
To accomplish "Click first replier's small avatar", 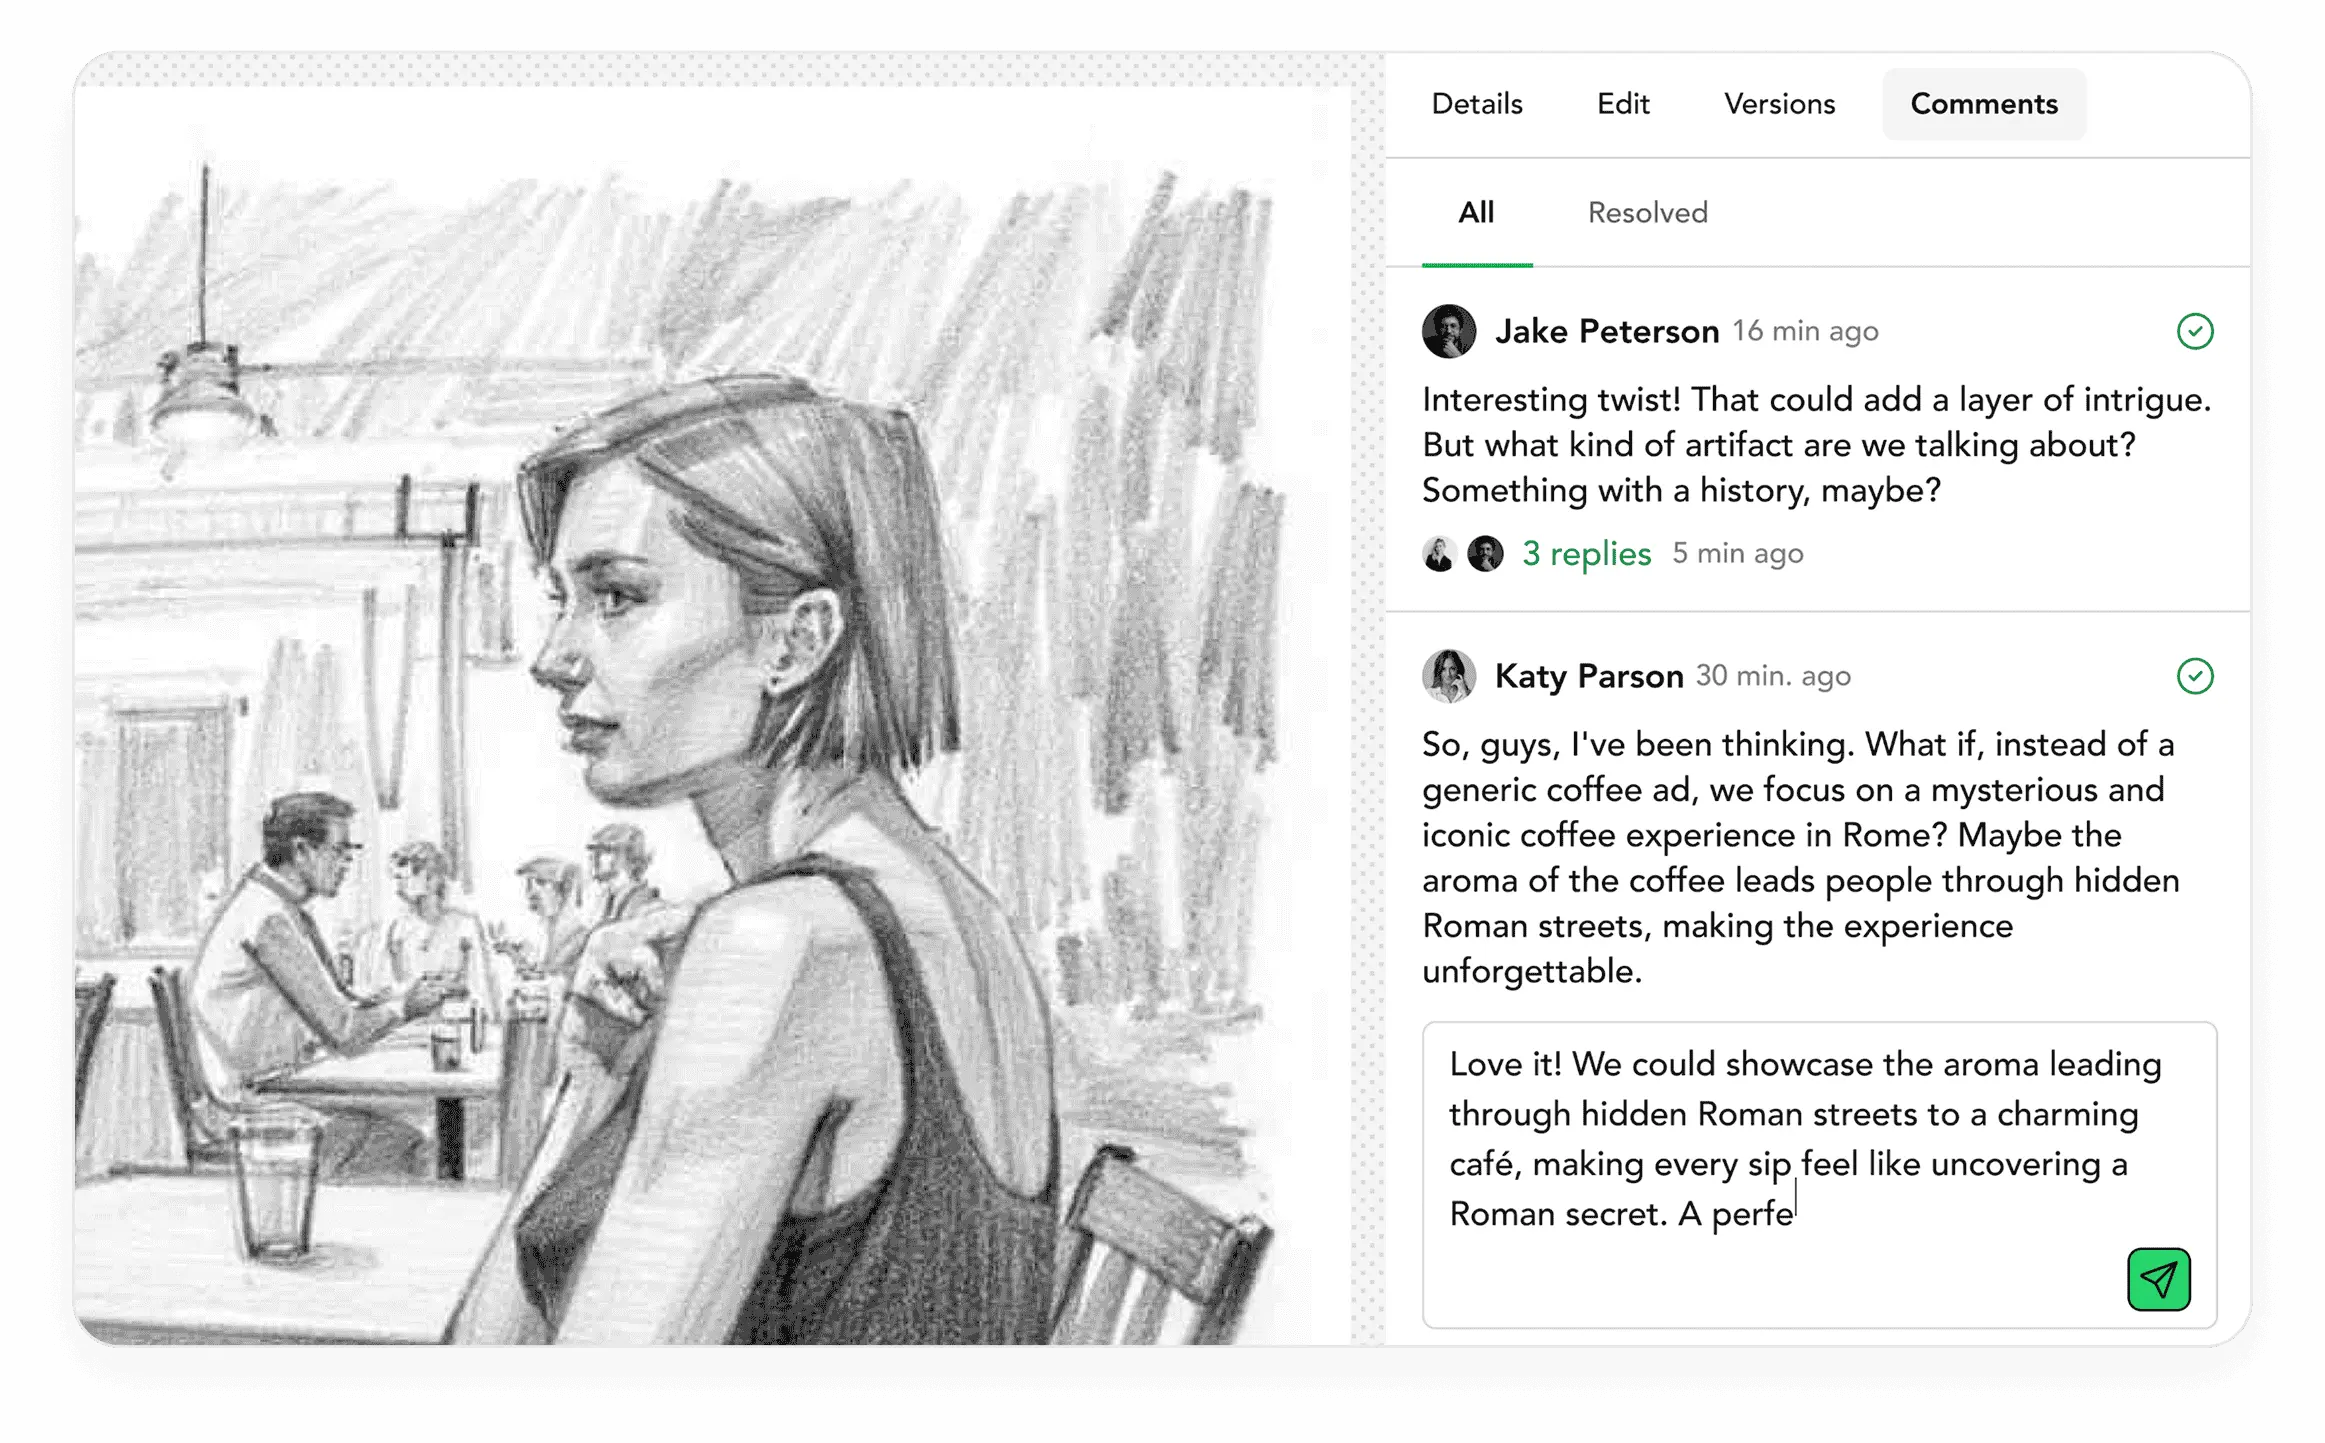I will [x=1438, y=553].
